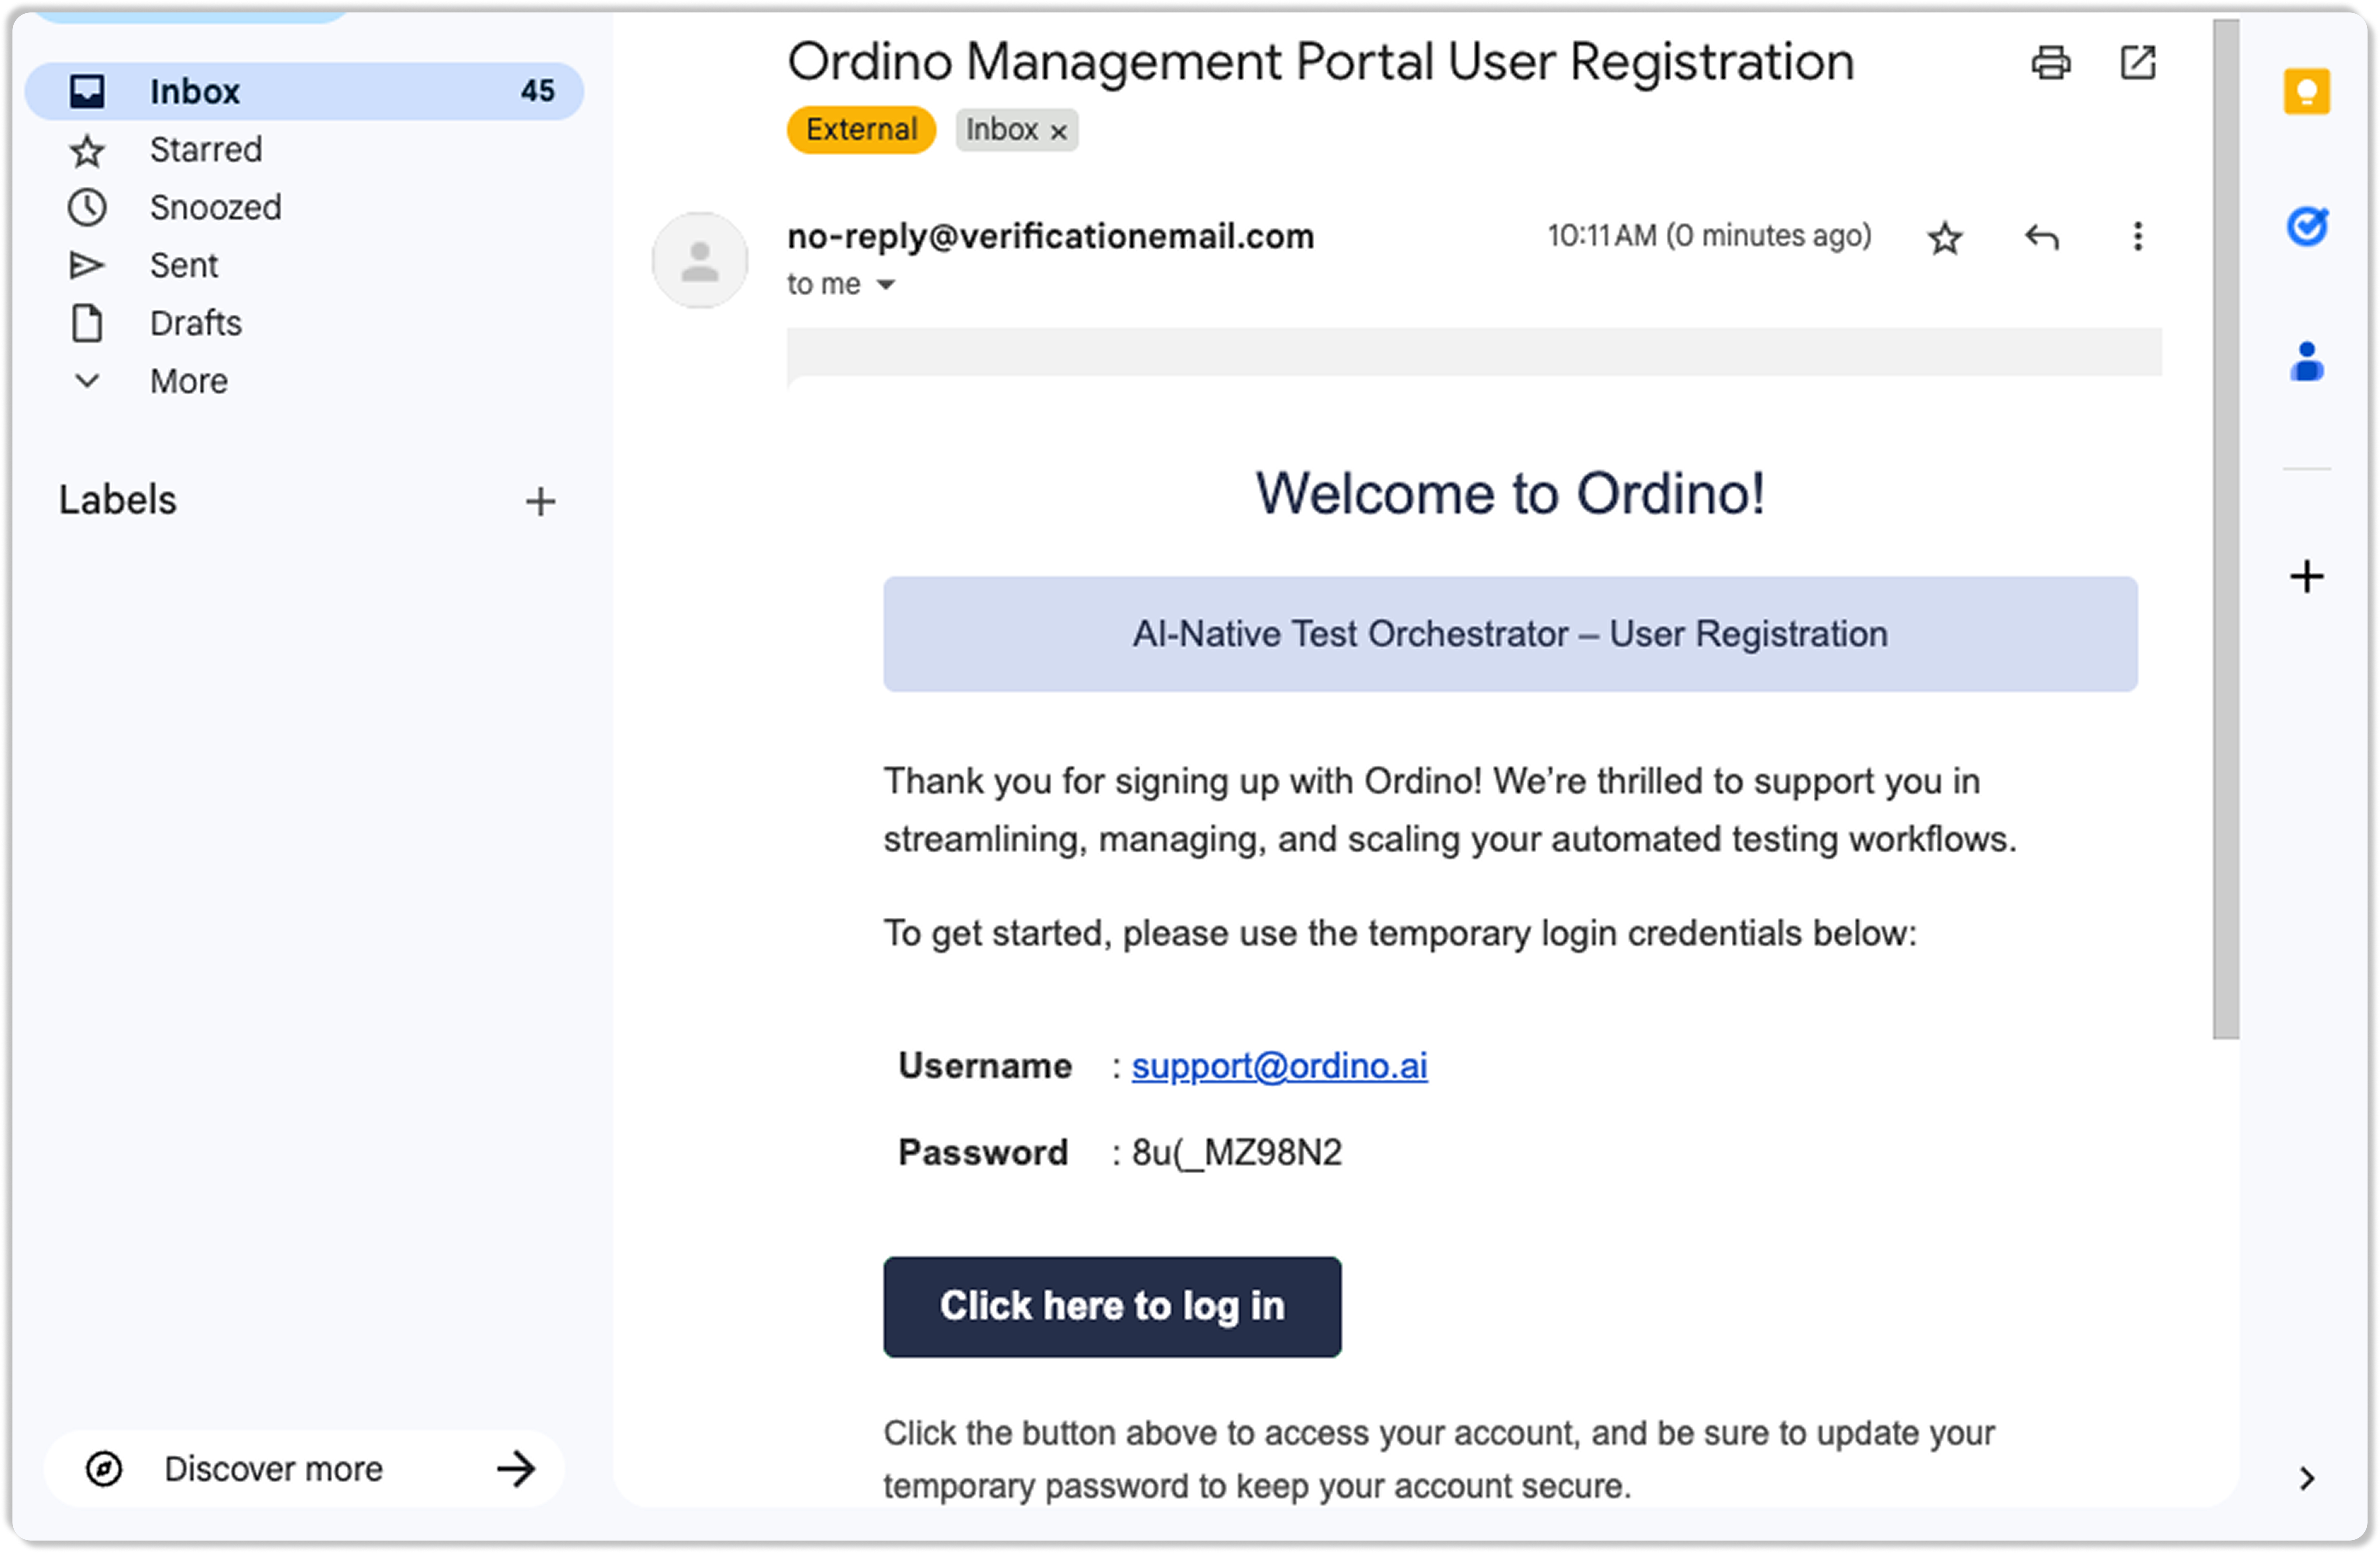This screenshot has width=2380, height=1553.
Task: Go to the Sent folder
Action: tap(184, 265)
